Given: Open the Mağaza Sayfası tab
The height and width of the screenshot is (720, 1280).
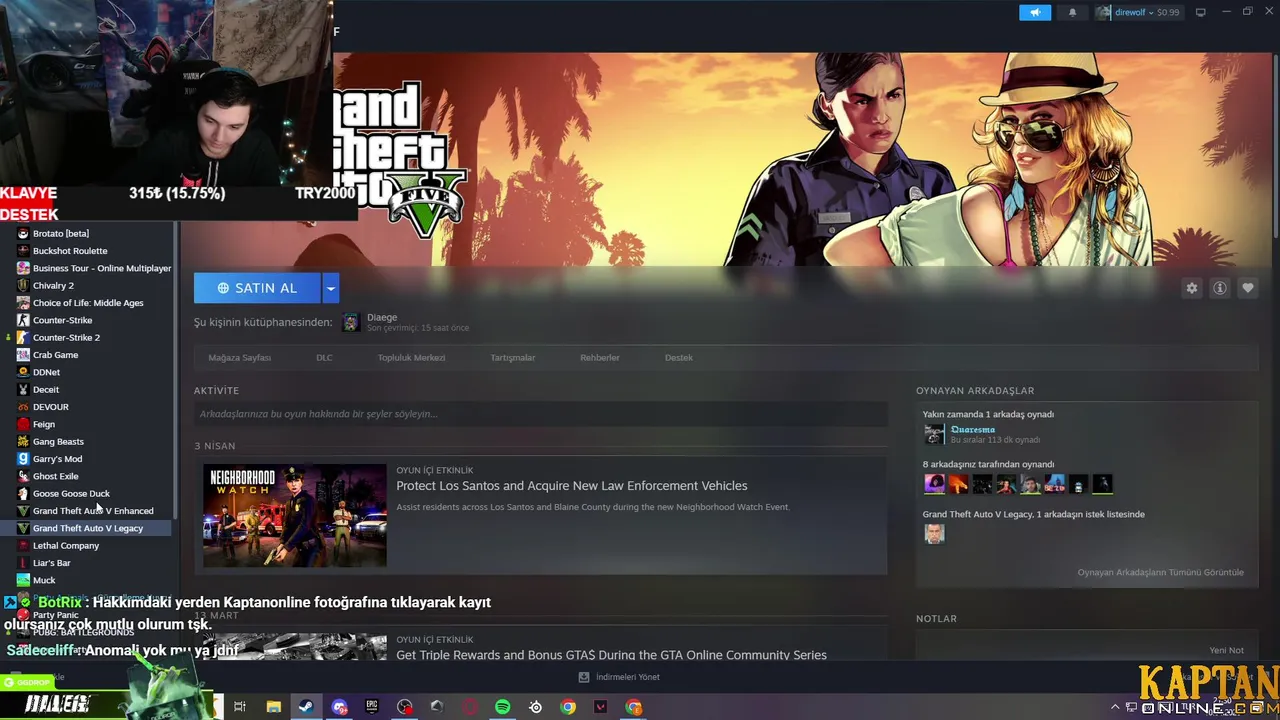Looking at the screenshot, I should 239,357.
